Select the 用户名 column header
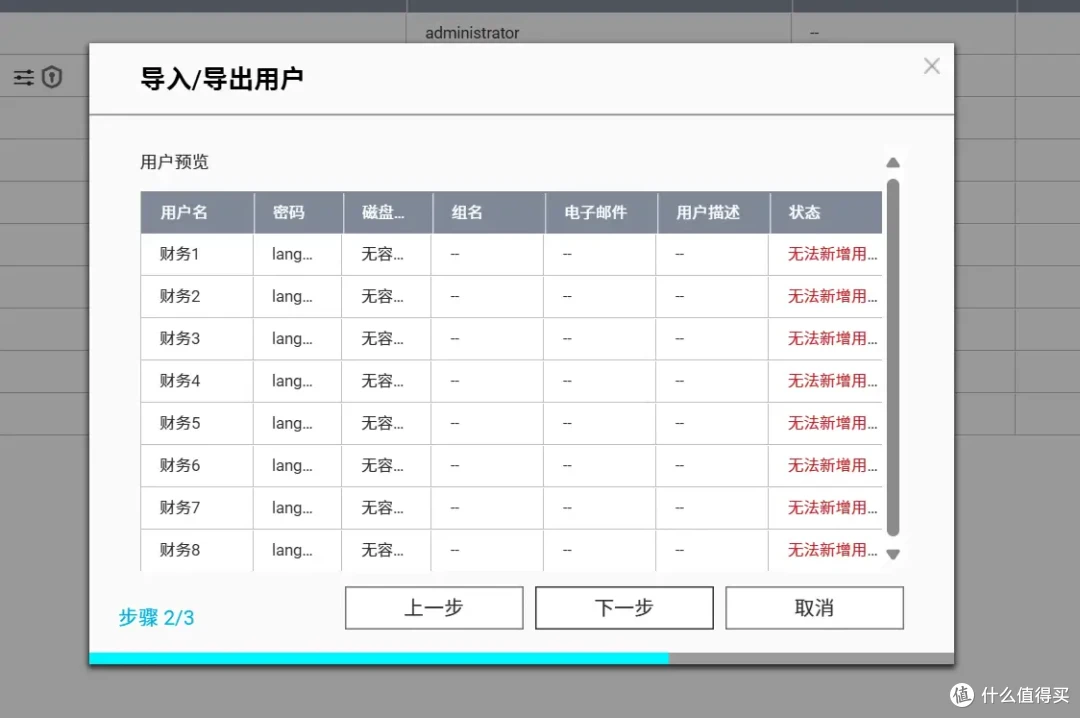 [x=197, y=212]
